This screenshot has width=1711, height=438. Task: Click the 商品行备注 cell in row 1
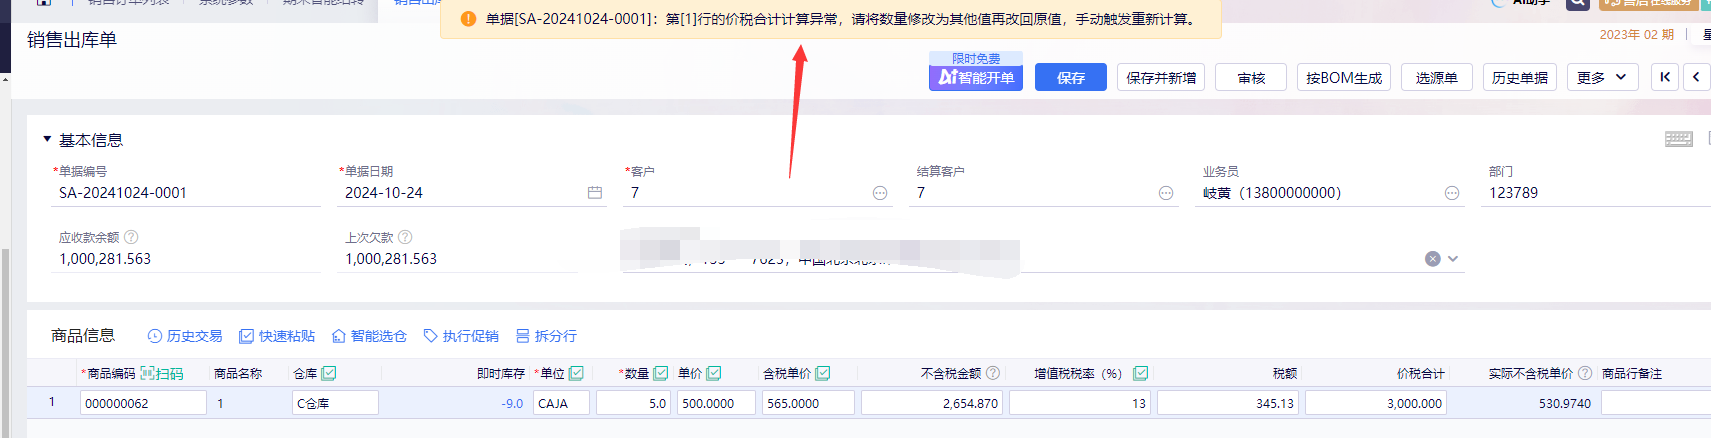click(1656, 403)
